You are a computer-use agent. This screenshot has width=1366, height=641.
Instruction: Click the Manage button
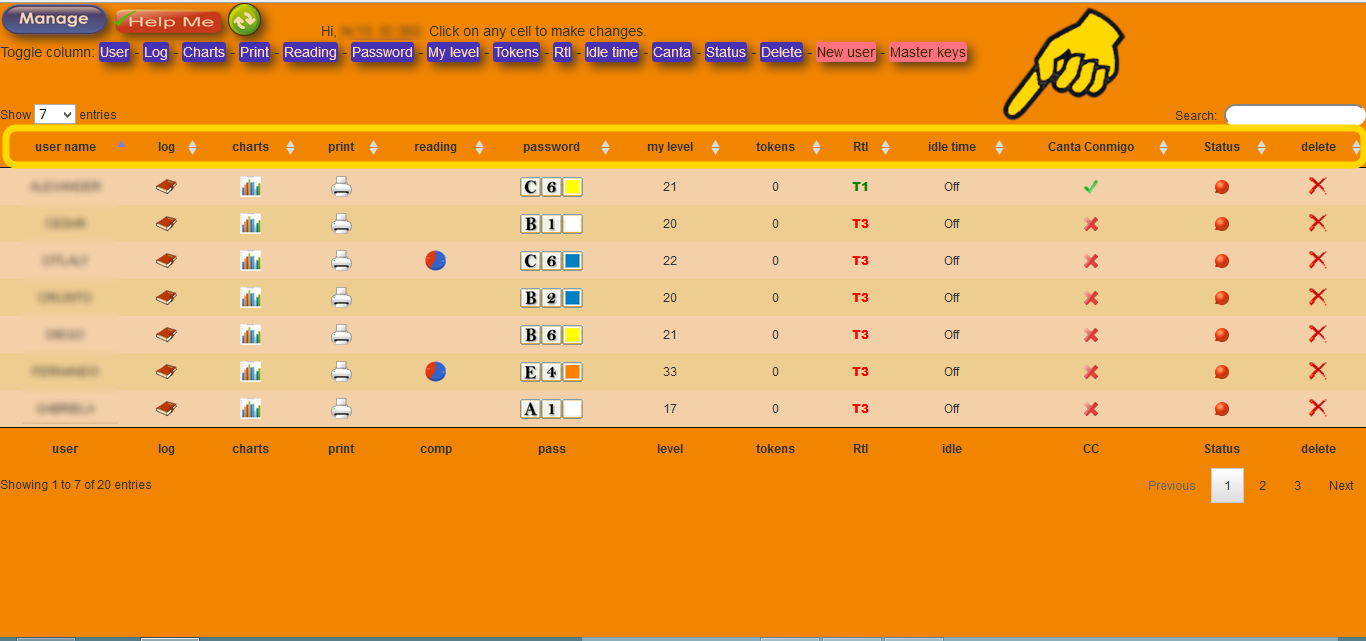pyautogui.click(x=54, y=19)
